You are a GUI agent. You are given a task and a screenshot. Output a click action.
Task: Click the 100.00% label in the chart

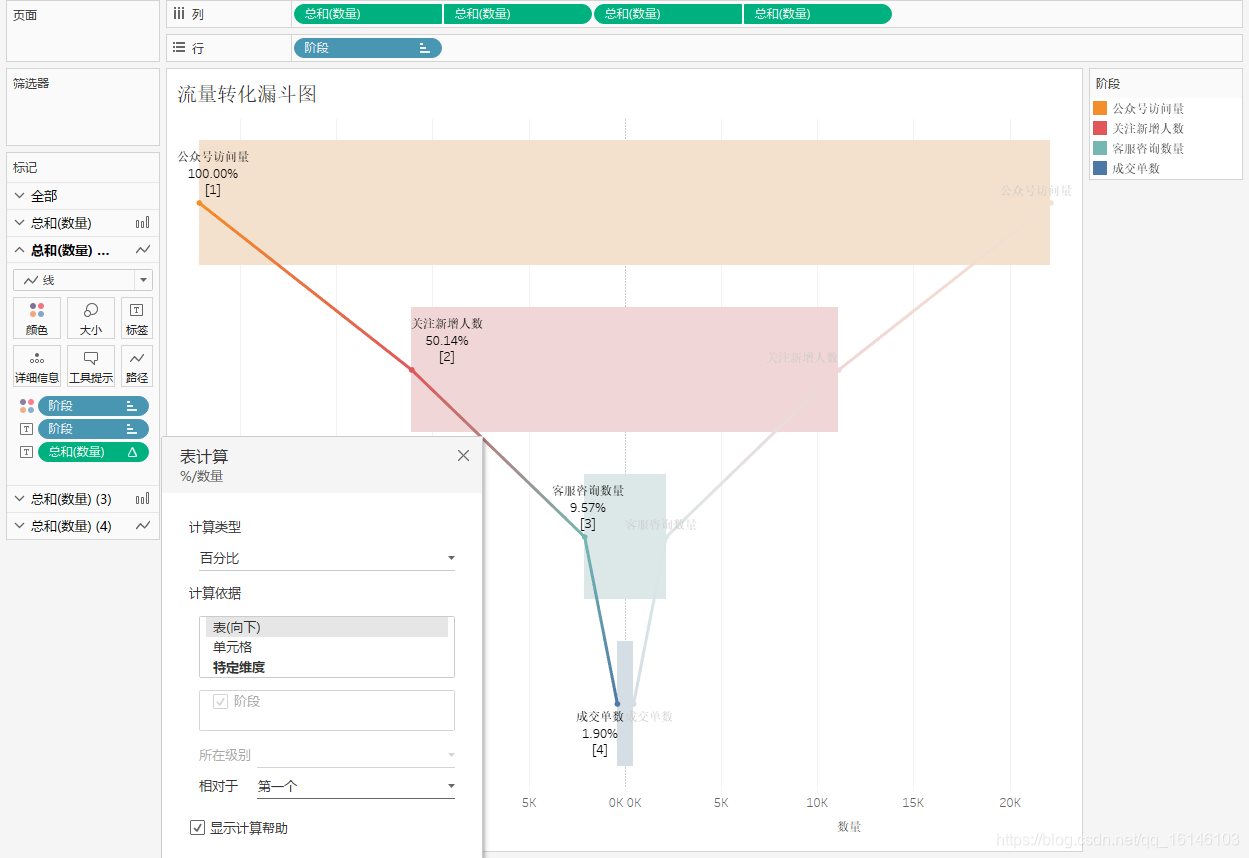point(213,173)
